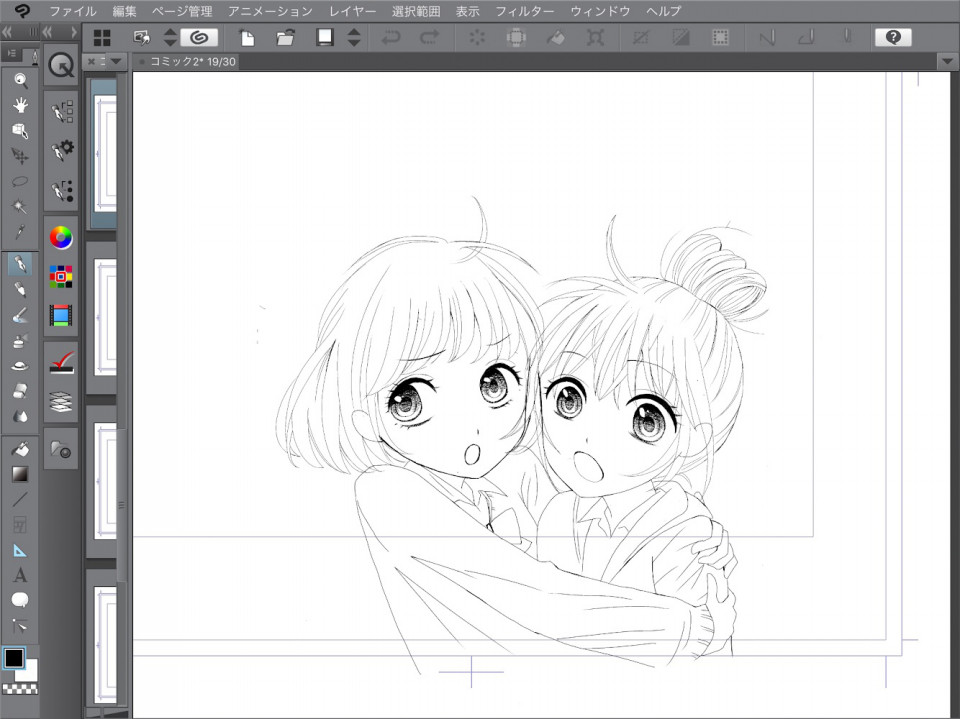The image size is (960, 719).
Task: Select the Brush tool
Action: [x=20, y=315]
